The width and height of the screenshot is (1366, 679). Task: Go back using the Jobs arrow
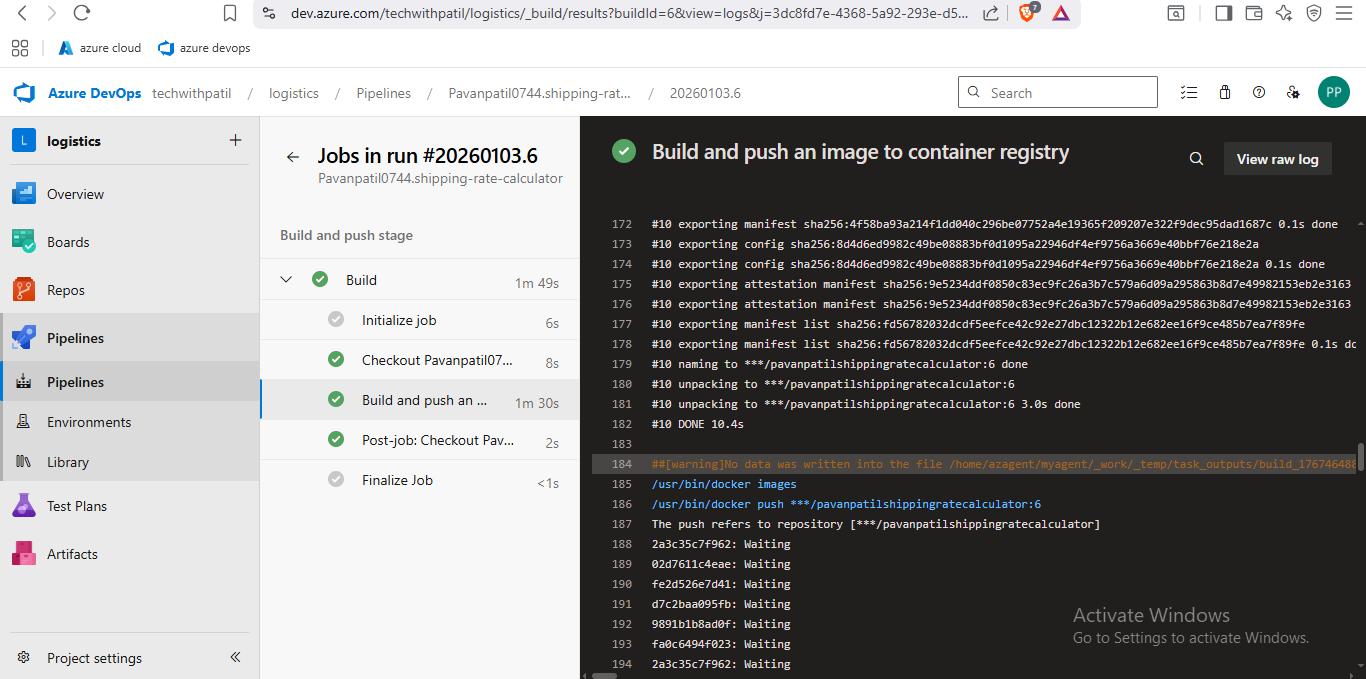tap(293, 157)
